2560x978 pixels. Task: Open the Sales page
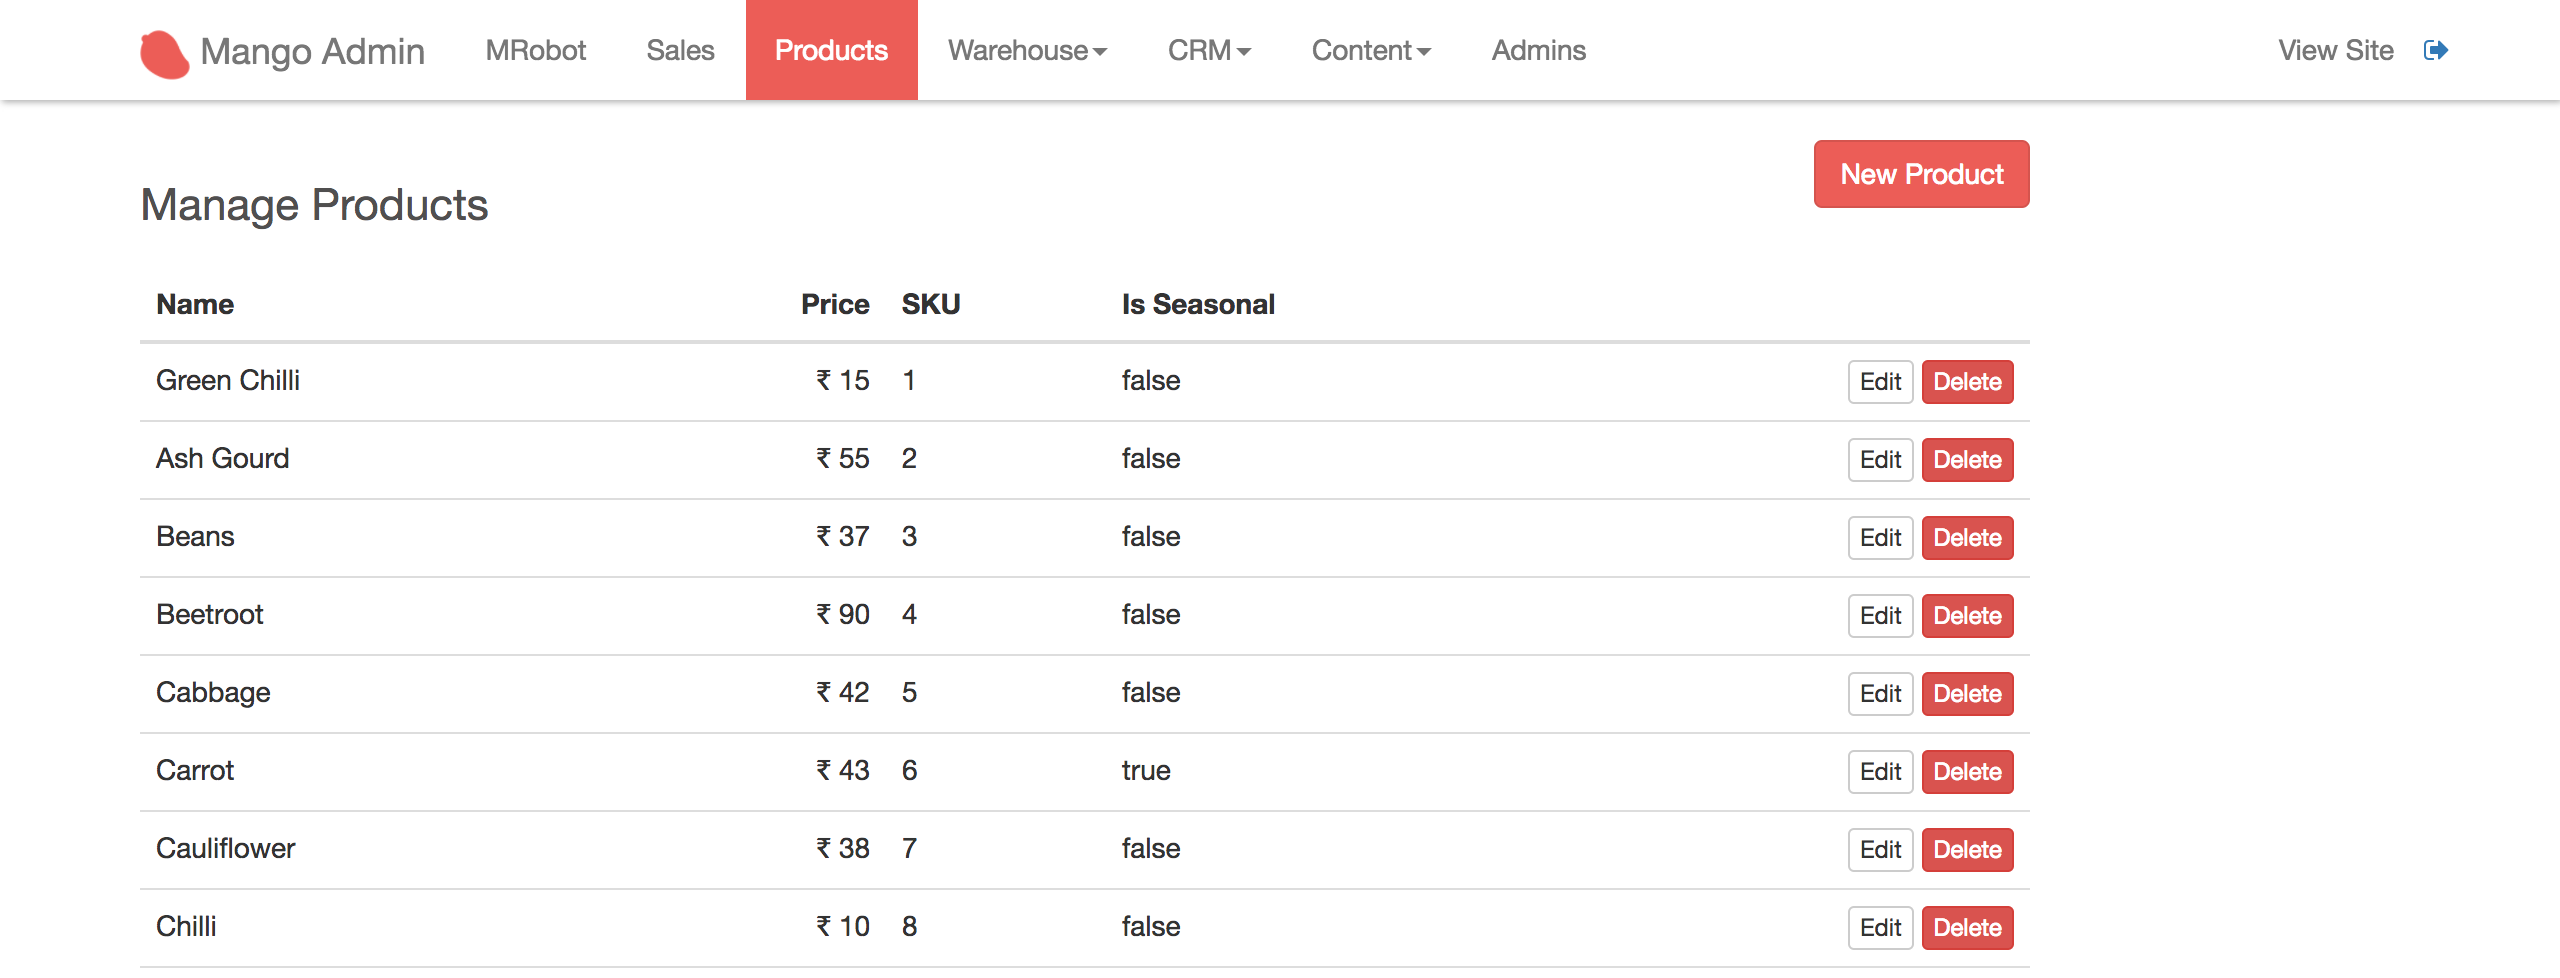(x=680, y=50)
